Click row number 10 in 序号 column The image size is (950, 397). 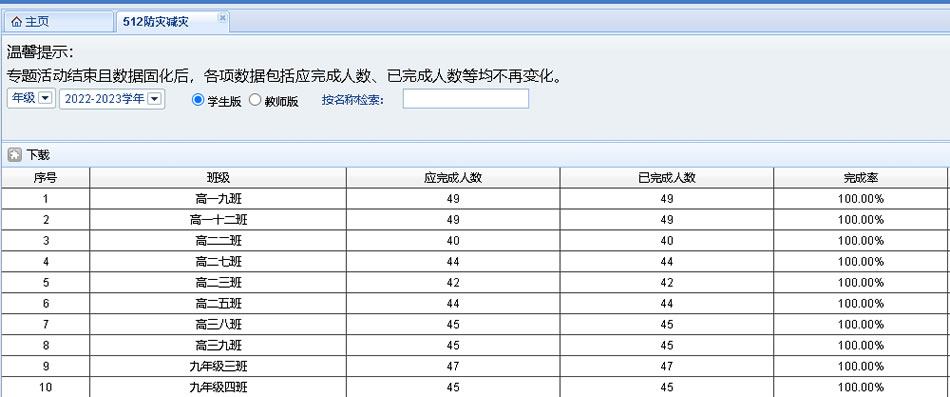(45, 387)
